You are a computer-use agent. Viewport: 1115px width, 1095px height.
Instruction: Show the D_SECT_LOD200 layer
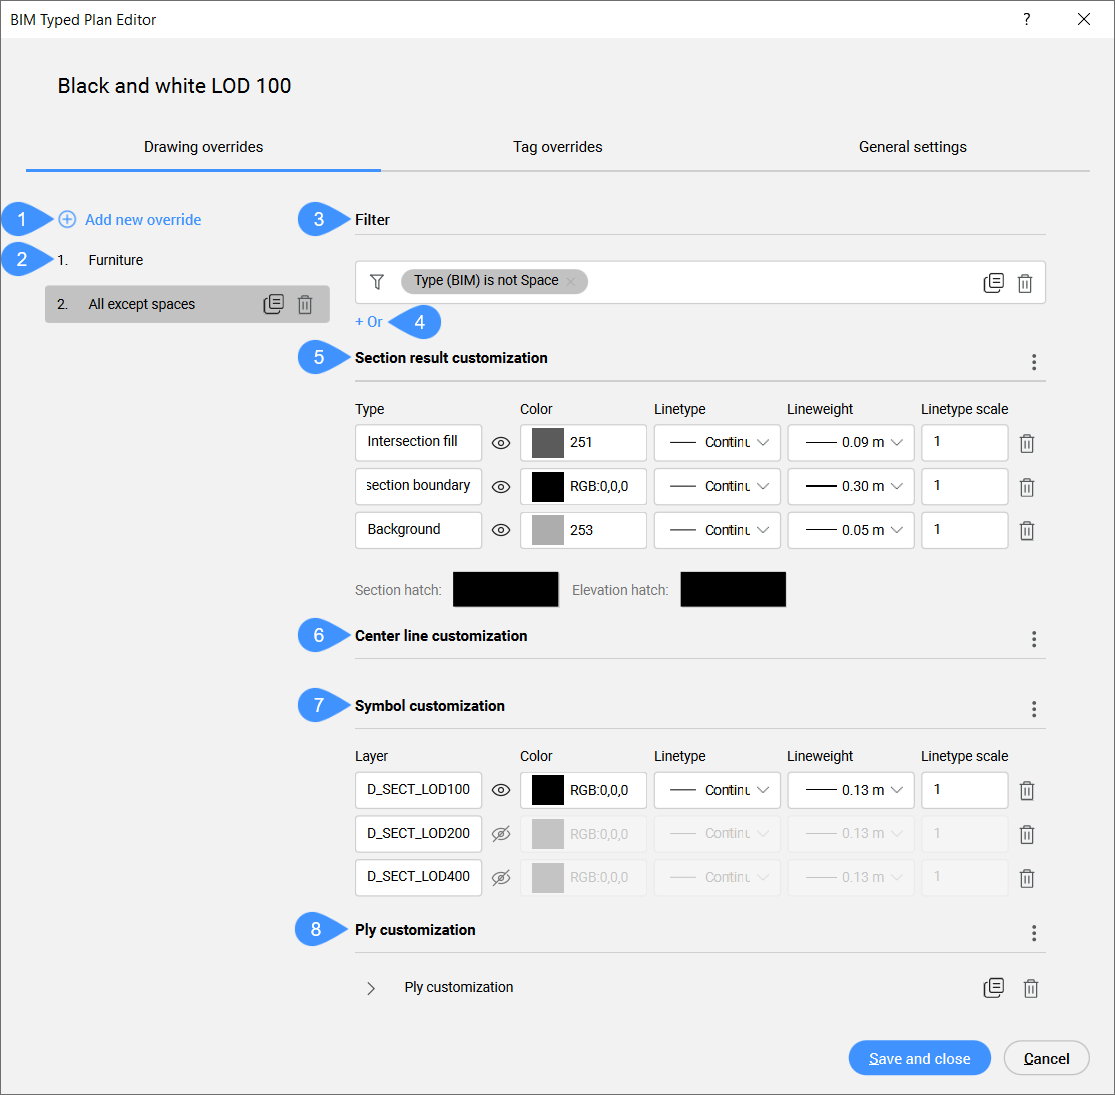coord(501,834)
